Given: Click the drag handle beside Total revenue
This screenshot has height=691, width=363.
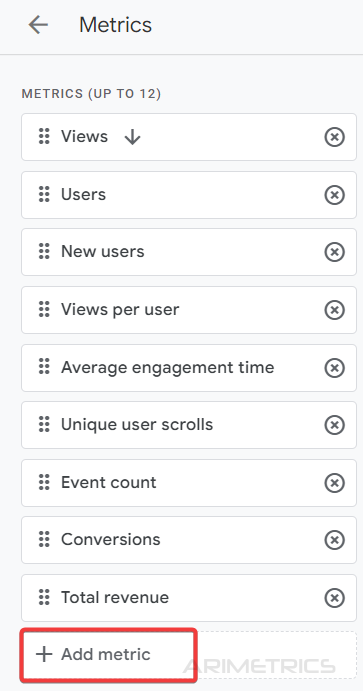Looking at the screenshot, I should 44,598.
